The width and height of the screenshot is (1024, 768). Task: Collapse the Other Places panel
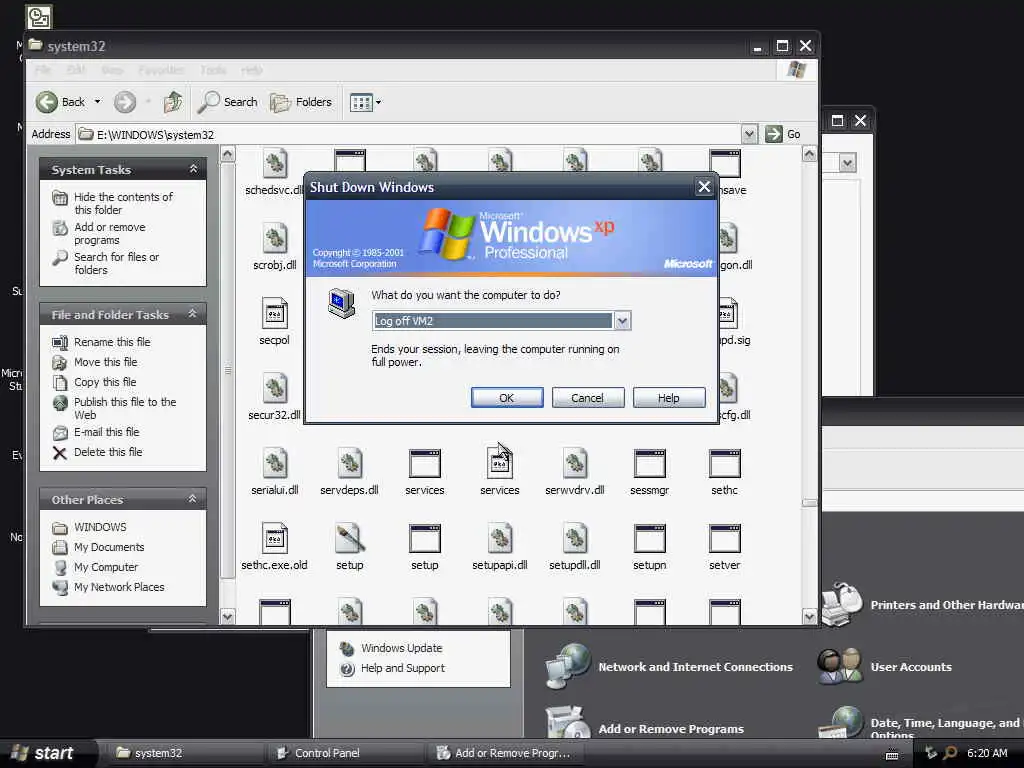pos(193,499)
